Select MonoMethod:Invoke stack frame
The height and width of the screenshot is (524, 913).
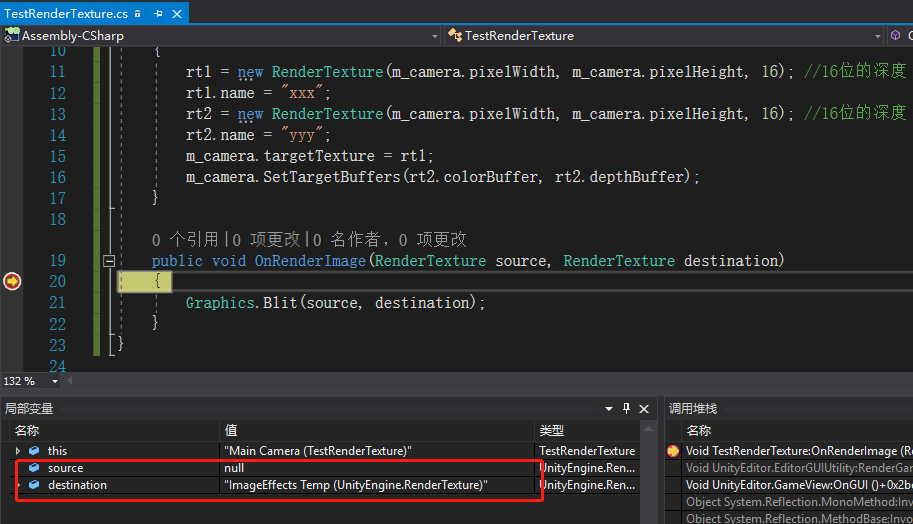[x=799, y=501]
